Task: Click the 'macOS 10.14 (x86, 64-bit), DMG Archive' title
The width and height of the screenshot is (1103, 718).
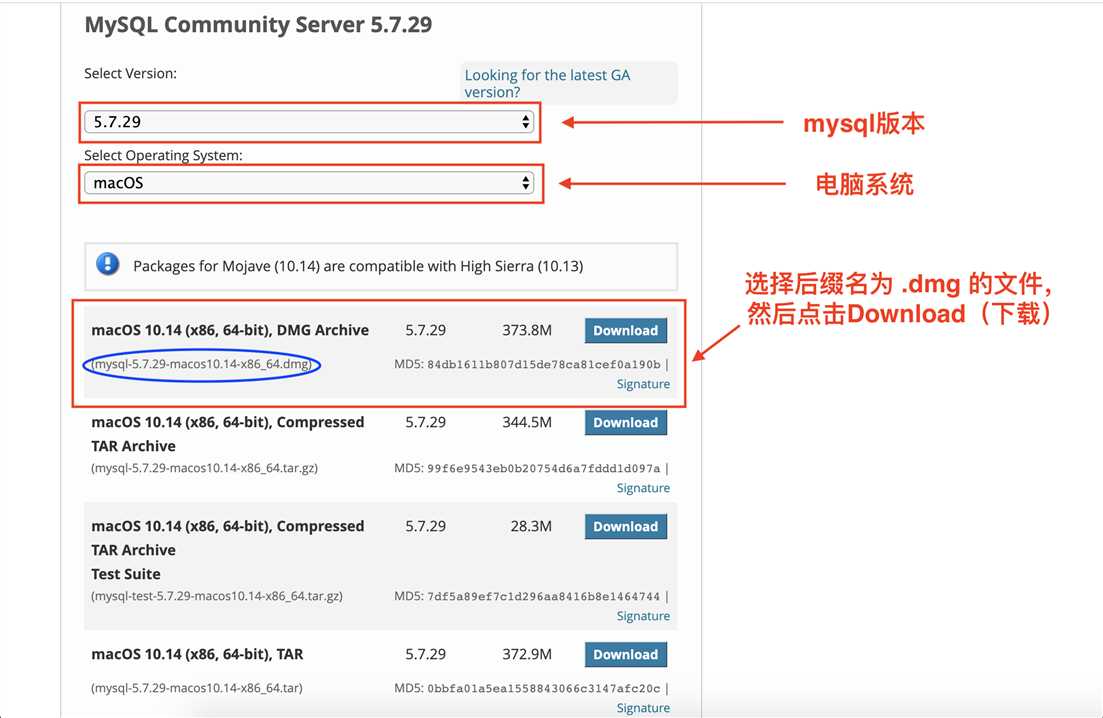Action: pyautogui.click(x=230, y=331)
